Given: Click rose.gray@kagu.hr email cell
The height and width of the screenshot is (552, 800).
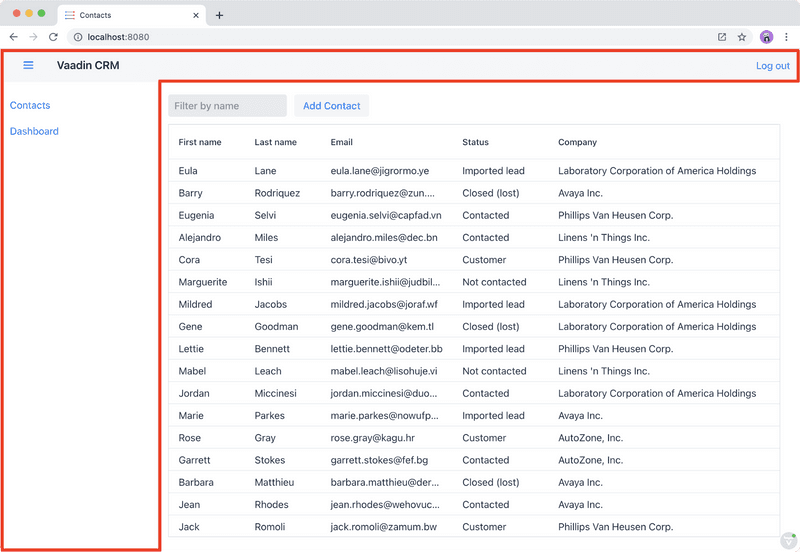Looking at the screenshot, I should [x=372, y=438].
